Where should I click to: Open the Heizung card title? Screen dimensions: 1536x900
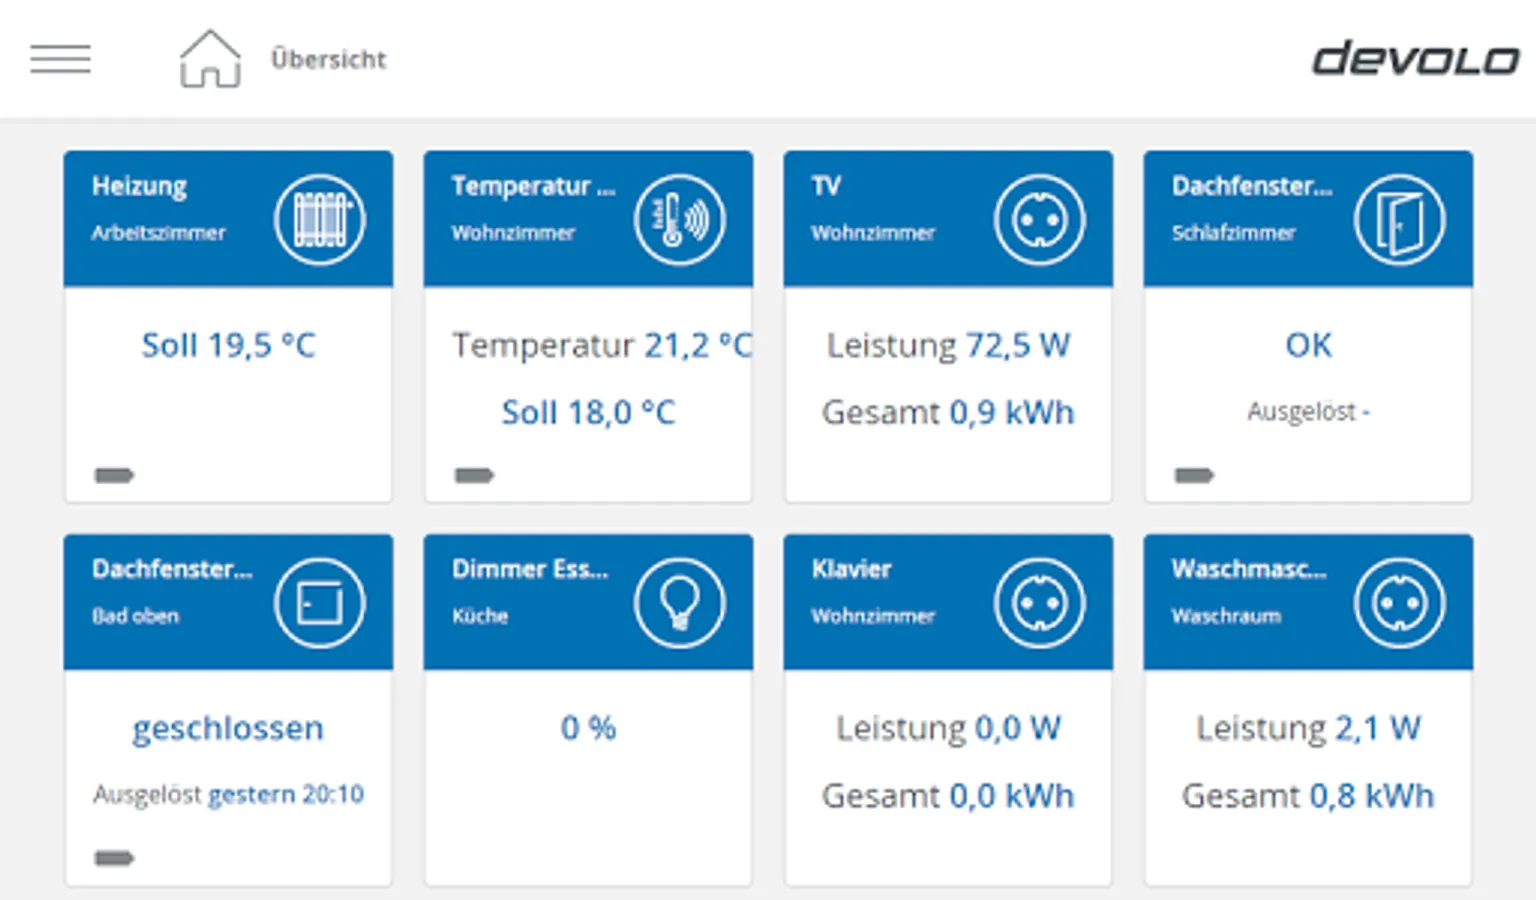139,186
